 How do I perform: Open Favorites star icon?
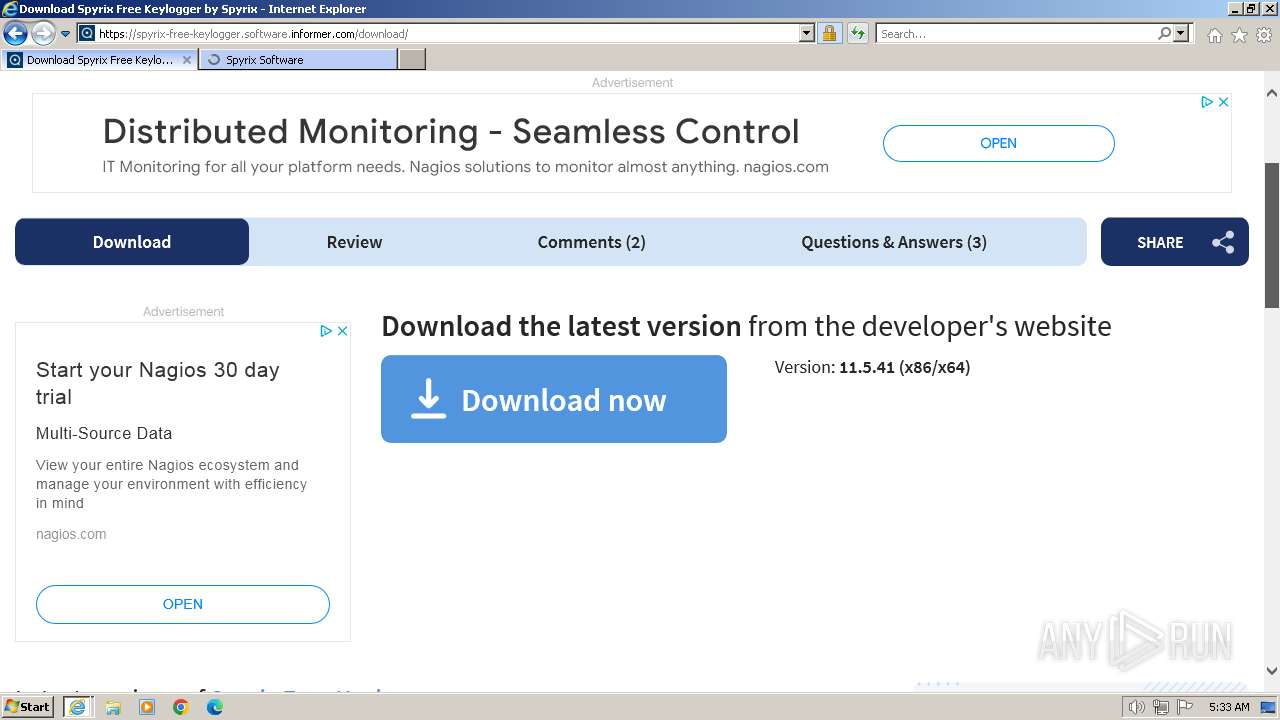[x=1239, y=35]
